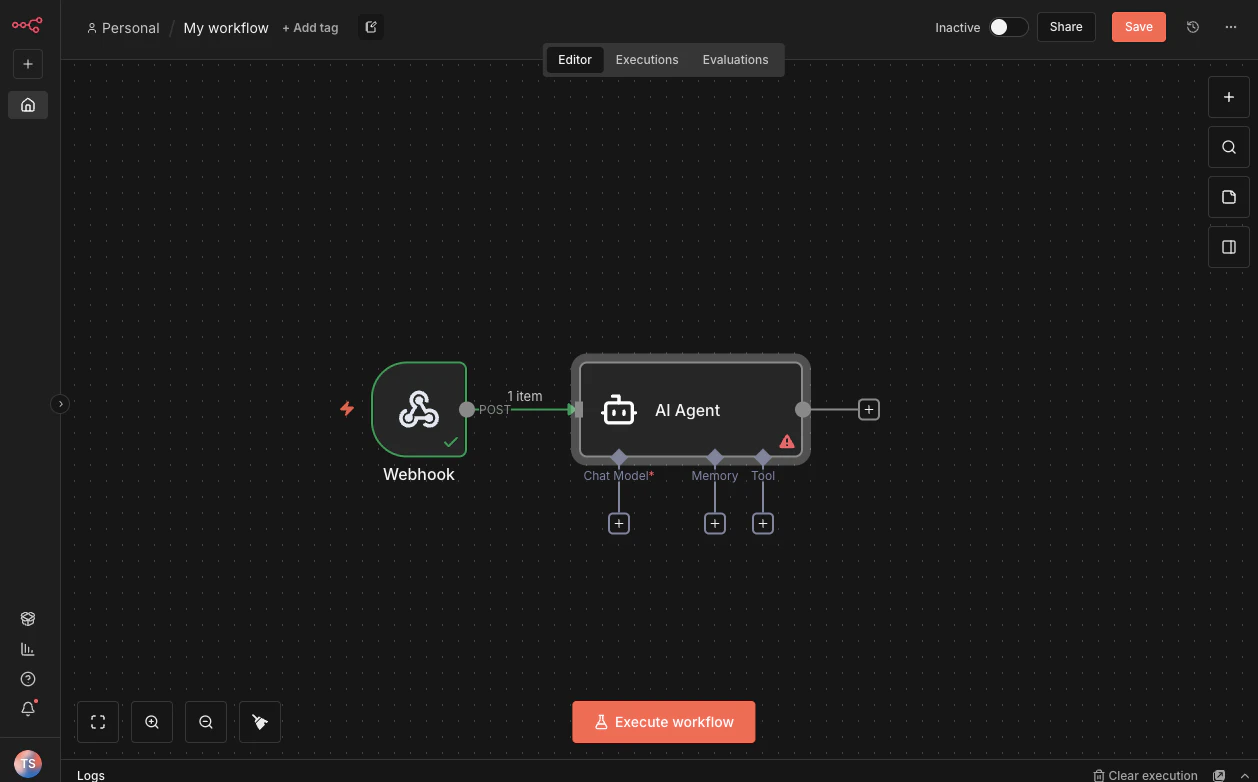This screenshot has width=1258, height=782.
Task: Click the Memory connector label
Action: pos(715,476)
